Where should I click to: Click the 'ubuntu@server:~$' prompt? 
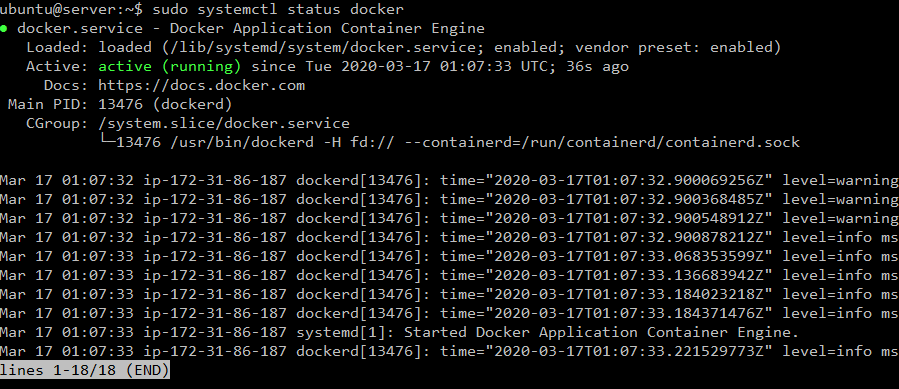[x=72, y=9]
